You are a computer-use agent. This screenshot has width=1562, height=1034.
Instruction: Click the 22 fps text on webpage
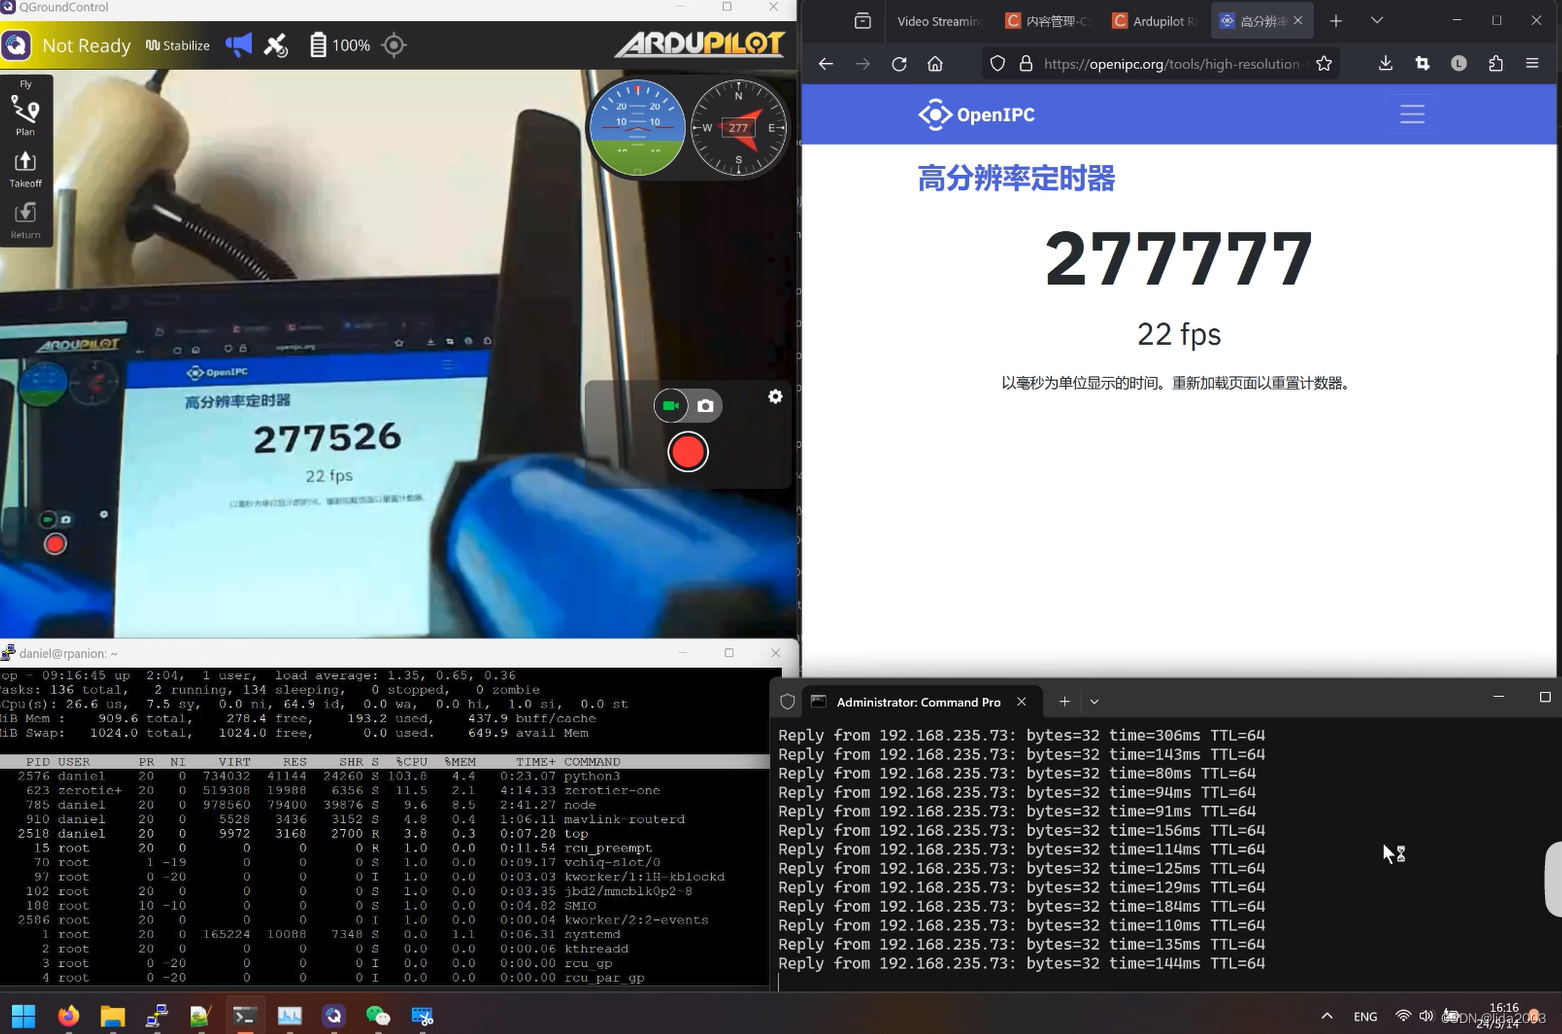(x=1179, y=334)
